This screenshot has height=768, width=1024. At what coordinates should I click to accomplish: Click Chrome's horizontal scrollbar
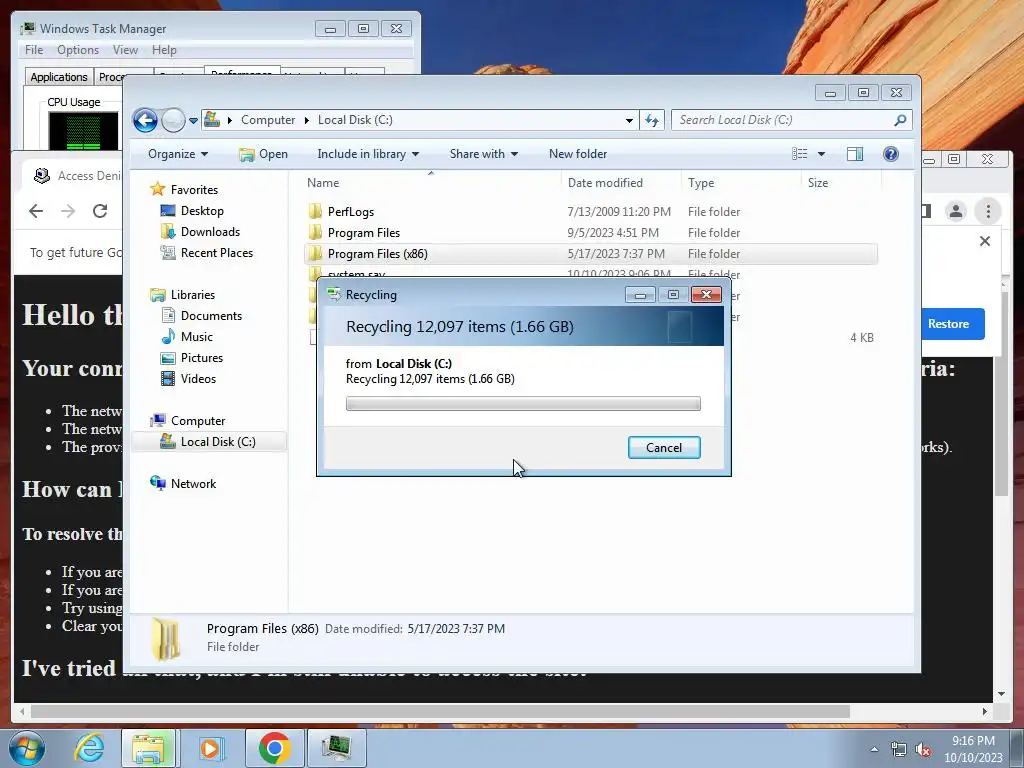pyautogui.click(x=440, y=711)
